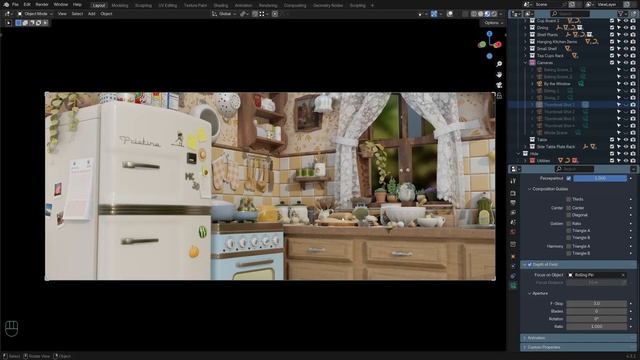Open the viewport Add menu

(91, 14)
